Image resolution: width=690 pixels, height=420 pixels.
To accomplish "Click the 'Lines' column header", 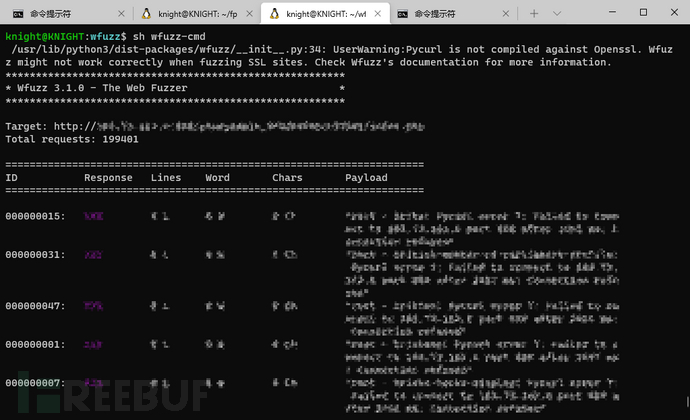I will (x=166, y=178).
